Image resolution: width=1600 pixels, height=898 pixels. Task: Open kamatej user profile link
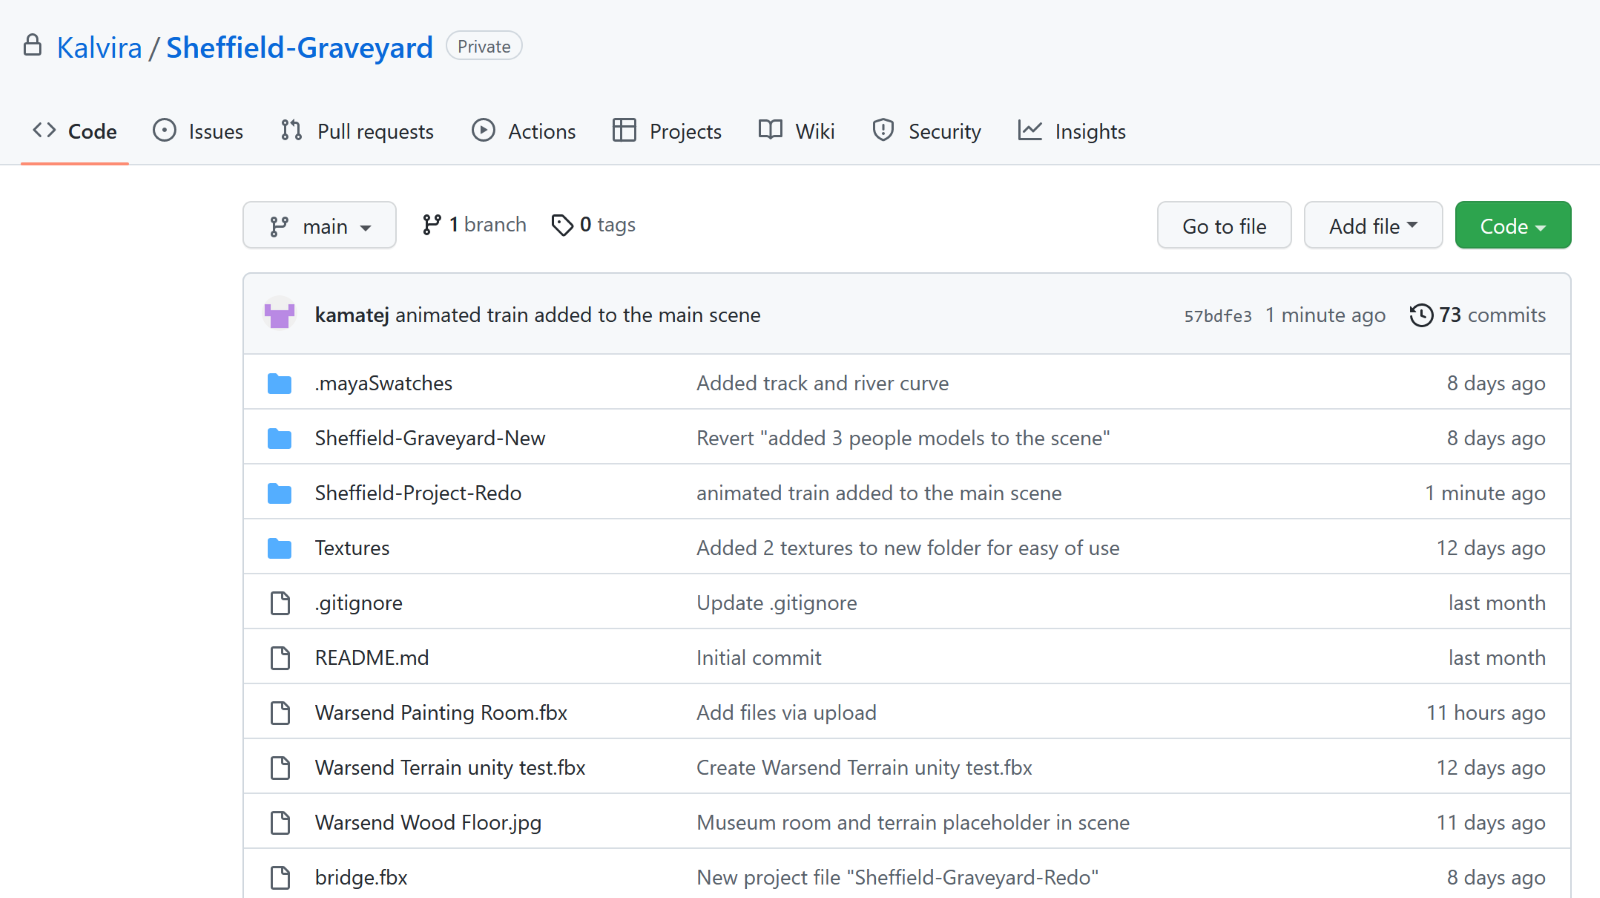(x=352, y=315)
